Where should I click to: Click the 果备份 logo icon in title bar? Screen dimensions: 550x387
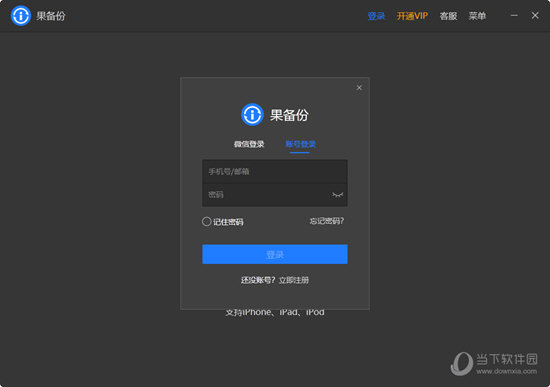(21, 16)
